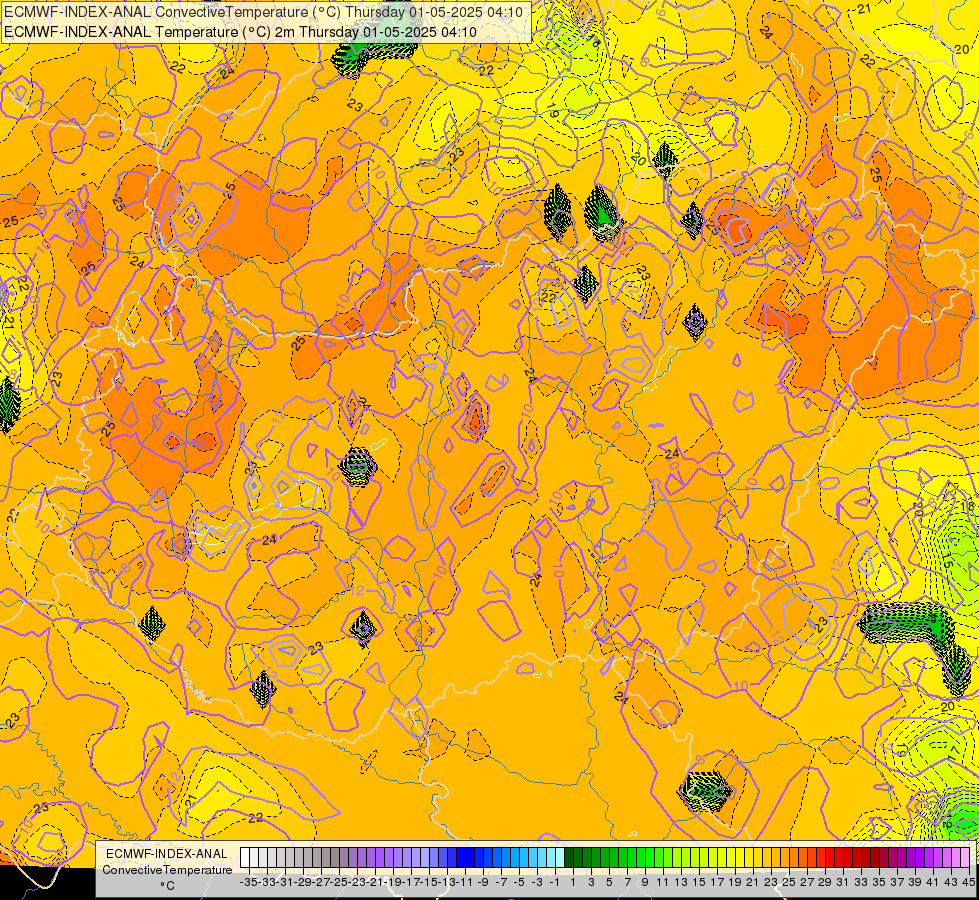979x900 pixels.
Task: Pick the orange swatch between 25 and 27
Action: pyautogui.click(x=794, y=858)
